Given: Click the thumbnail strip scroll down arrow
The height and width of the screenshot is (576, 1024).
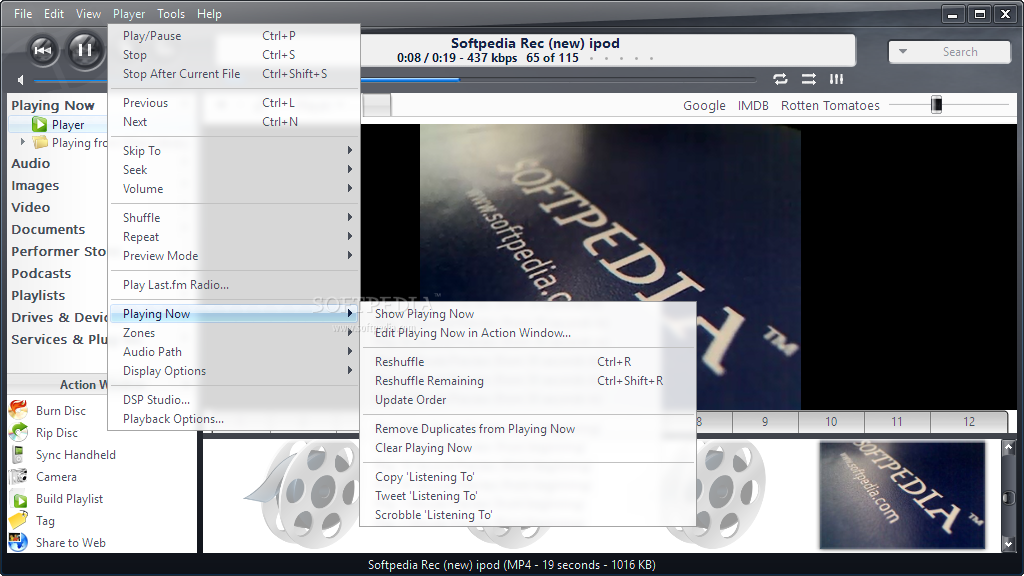Looking at the screenshot, I should 1008,543.
